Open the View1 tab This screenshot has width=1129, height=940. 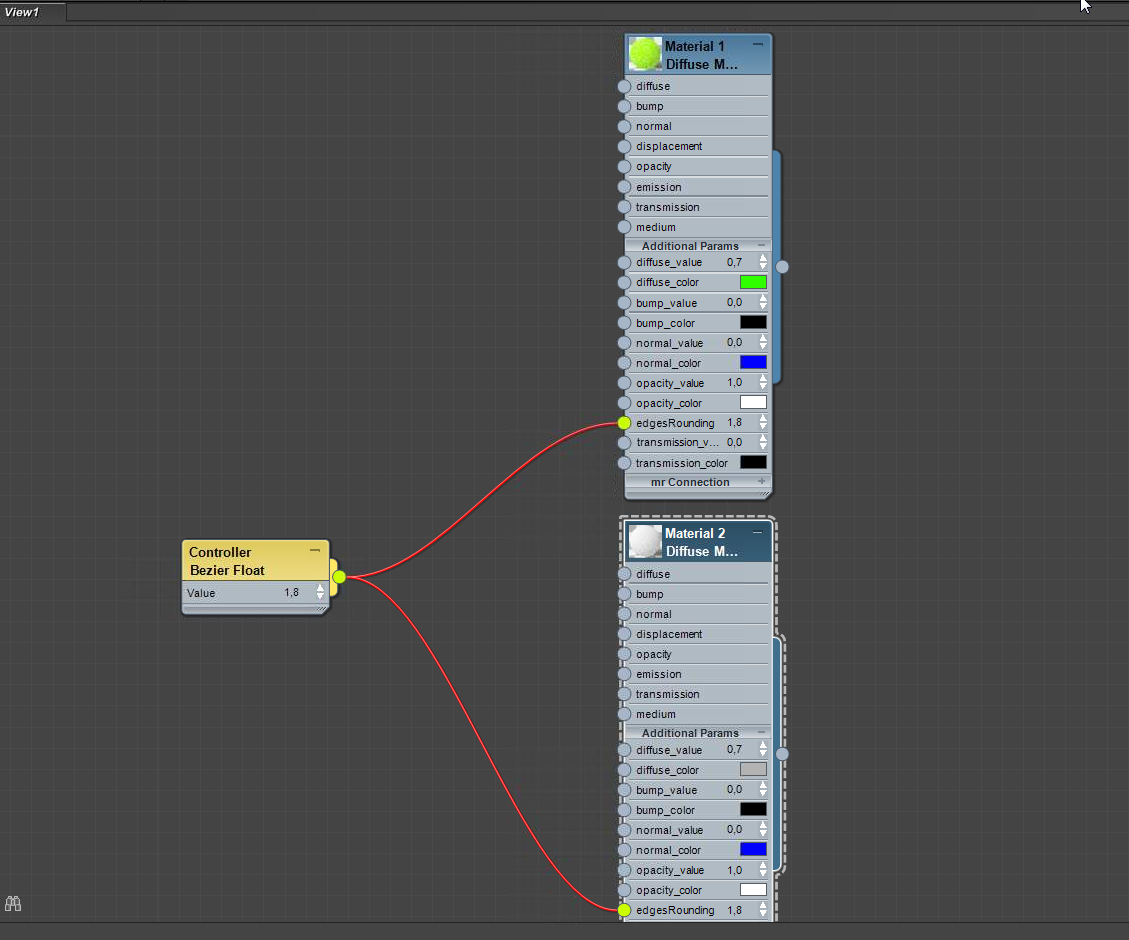coord(32,12)
